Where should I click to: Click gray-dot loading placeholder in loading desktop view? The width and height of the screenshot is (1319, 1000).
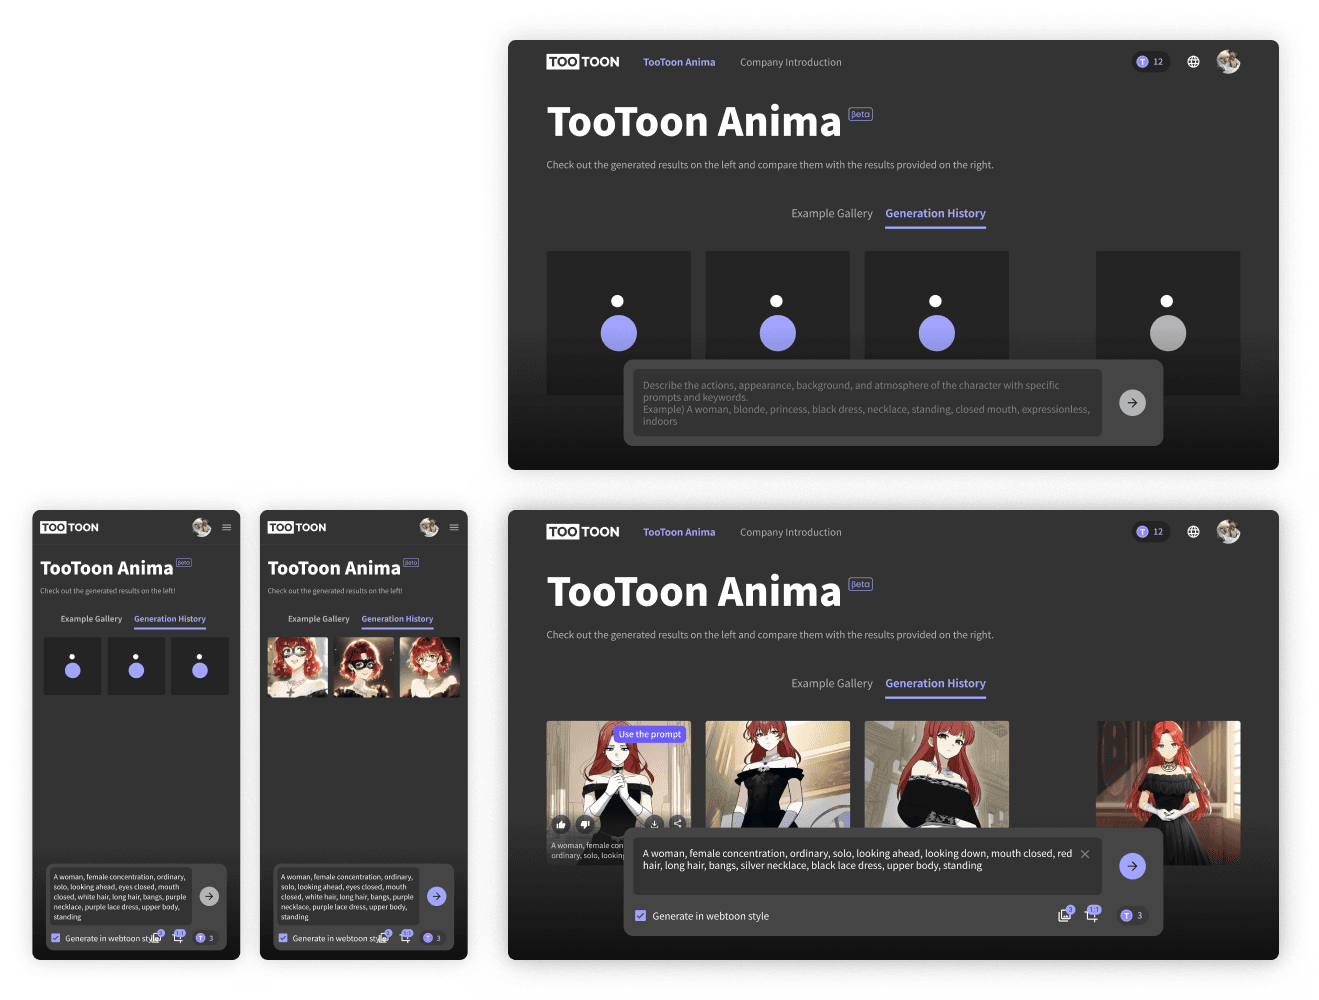1168,322
